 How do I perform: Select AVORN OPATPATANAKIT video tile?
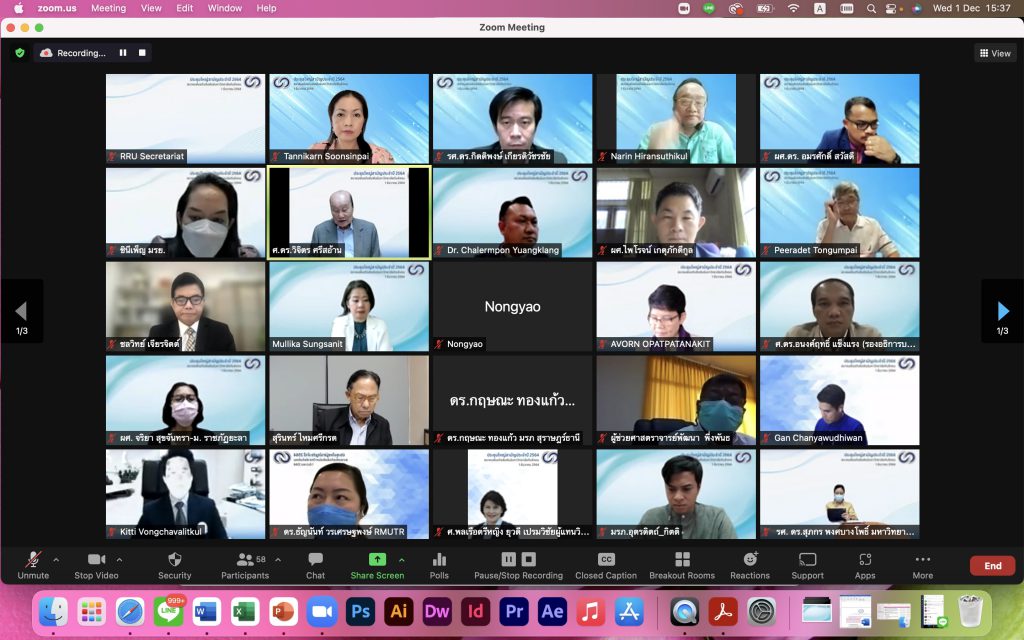click(x=676, y=306)
